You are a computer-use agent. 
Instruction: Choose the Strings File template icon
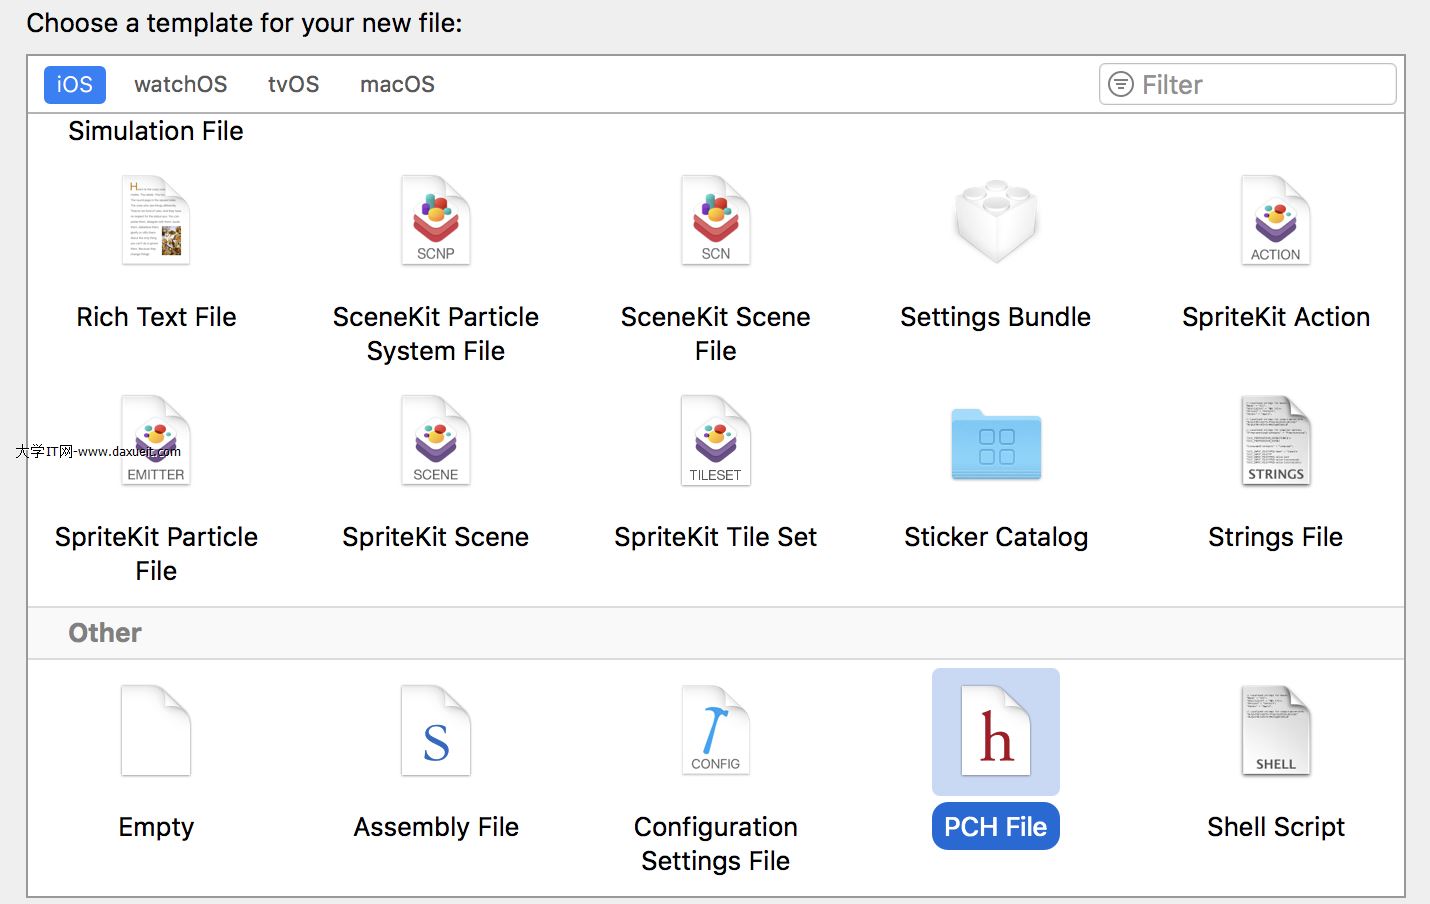pos(1276,441)
